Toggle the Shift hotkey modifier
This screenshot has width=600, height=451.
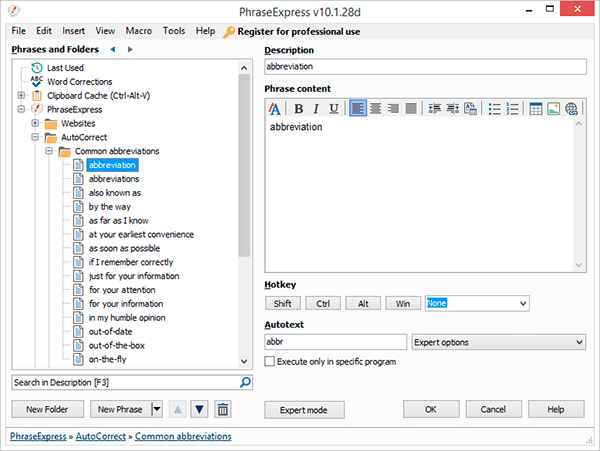tap(282, 303)
